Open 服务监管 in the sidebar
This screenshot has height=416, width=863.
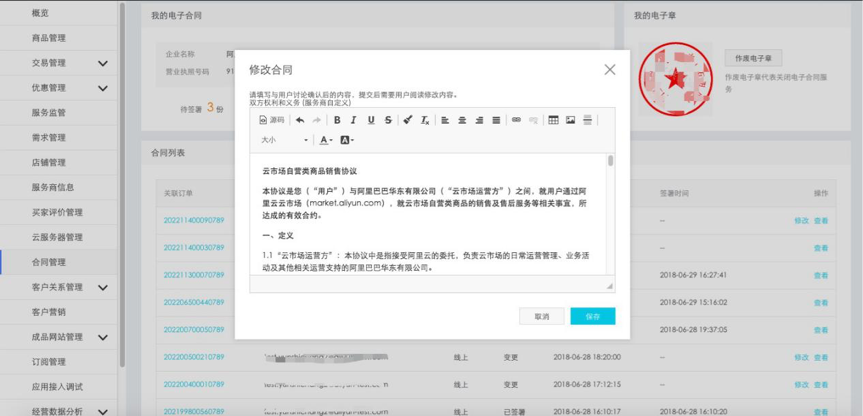click(x=48, y=112)
